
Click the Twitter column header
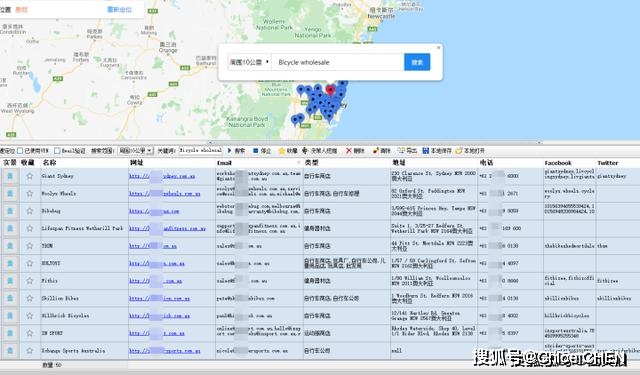click(608, 163)
